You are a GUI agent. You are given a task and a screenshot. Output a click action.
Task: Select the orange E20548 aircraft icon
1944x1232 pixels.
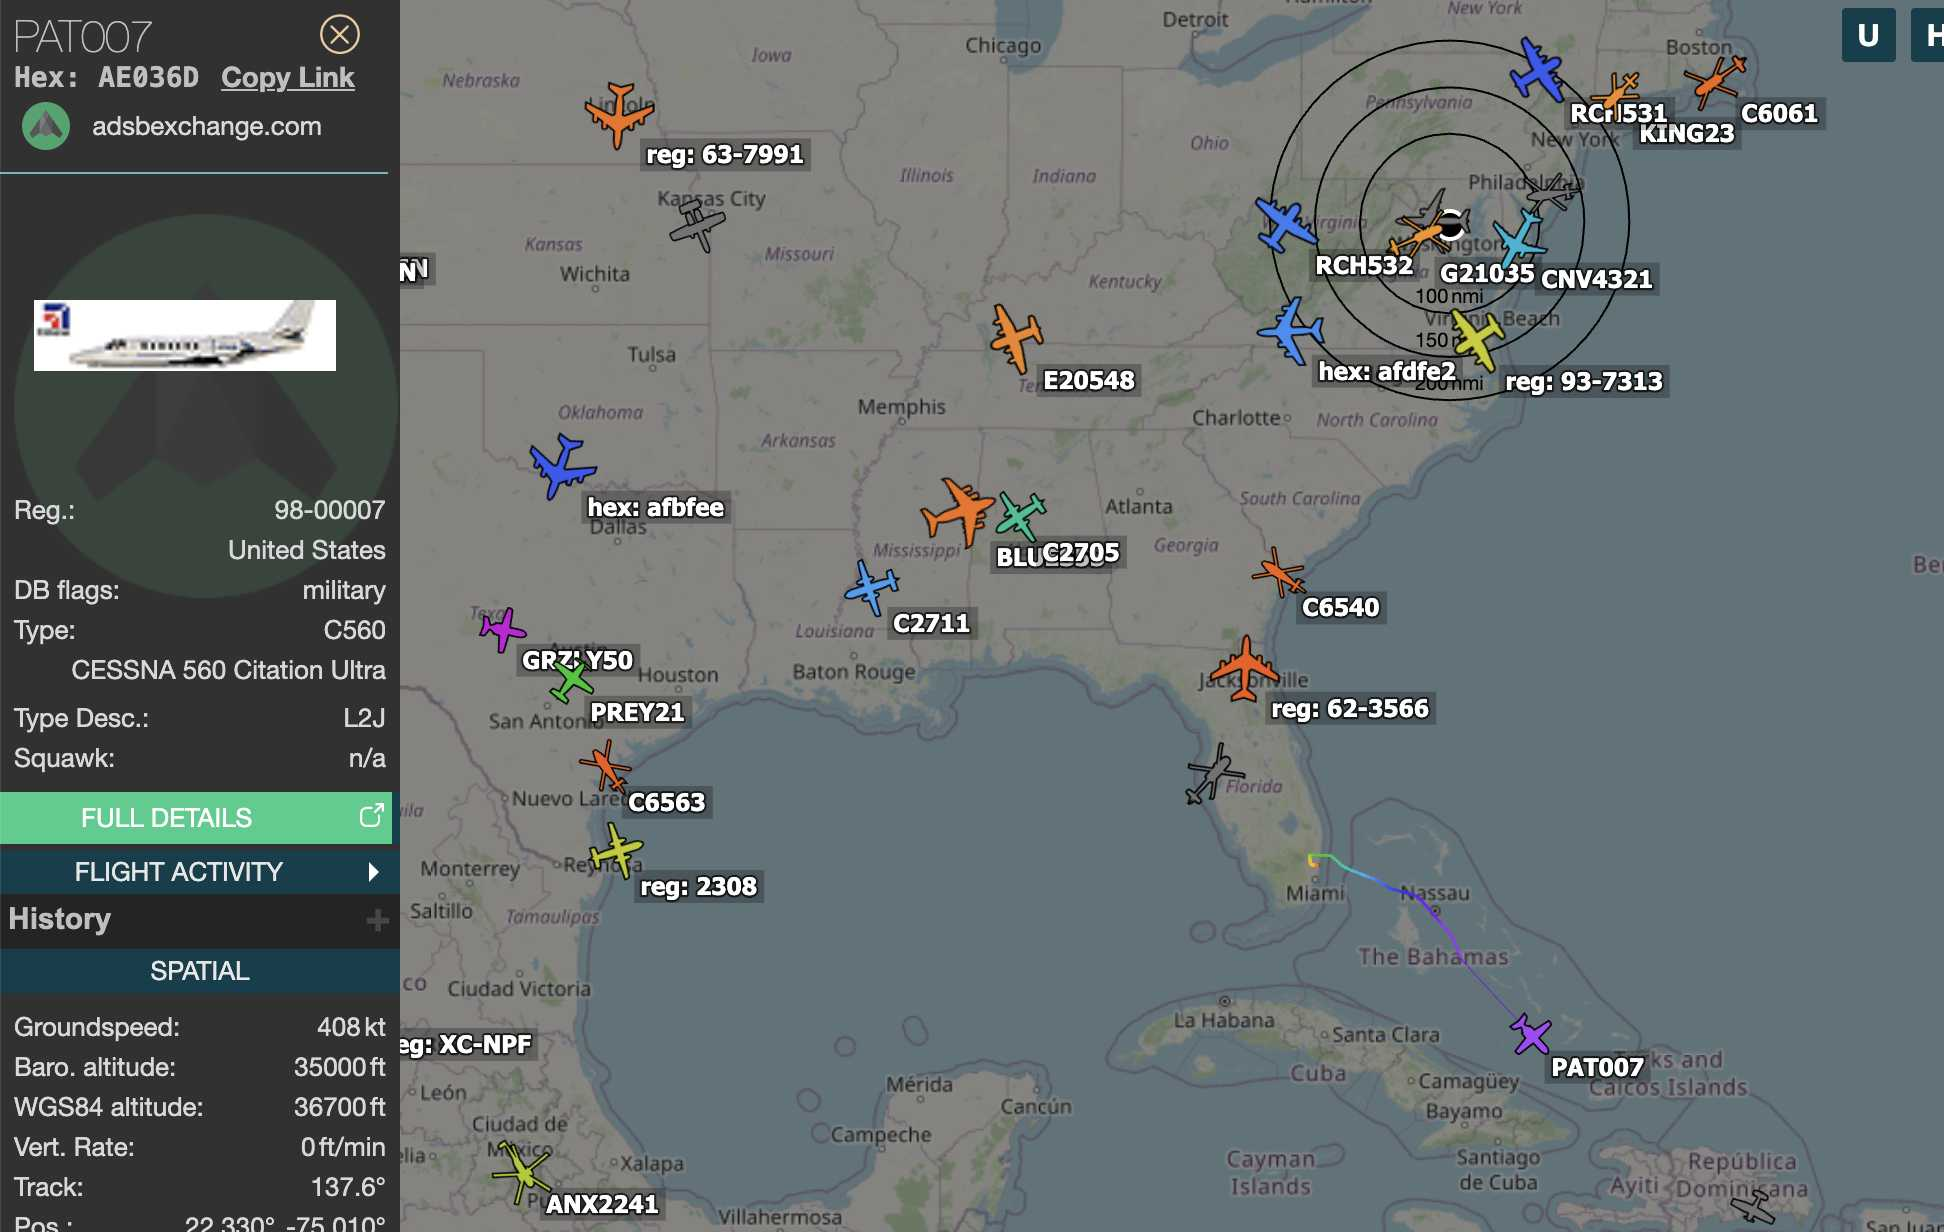coord(1016,338)
